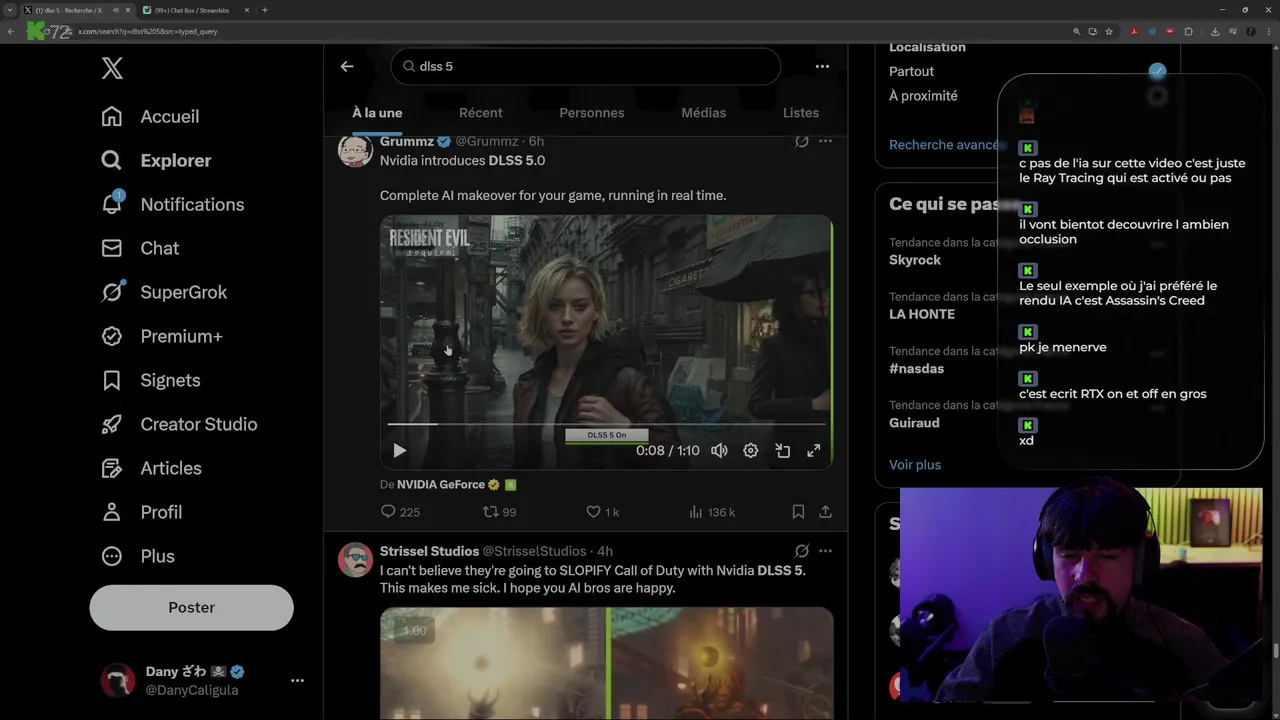1280x720 pixels.
Task: Open more options on Strissel Studios post
Action: pyautogui.click(x=825, y=551)
